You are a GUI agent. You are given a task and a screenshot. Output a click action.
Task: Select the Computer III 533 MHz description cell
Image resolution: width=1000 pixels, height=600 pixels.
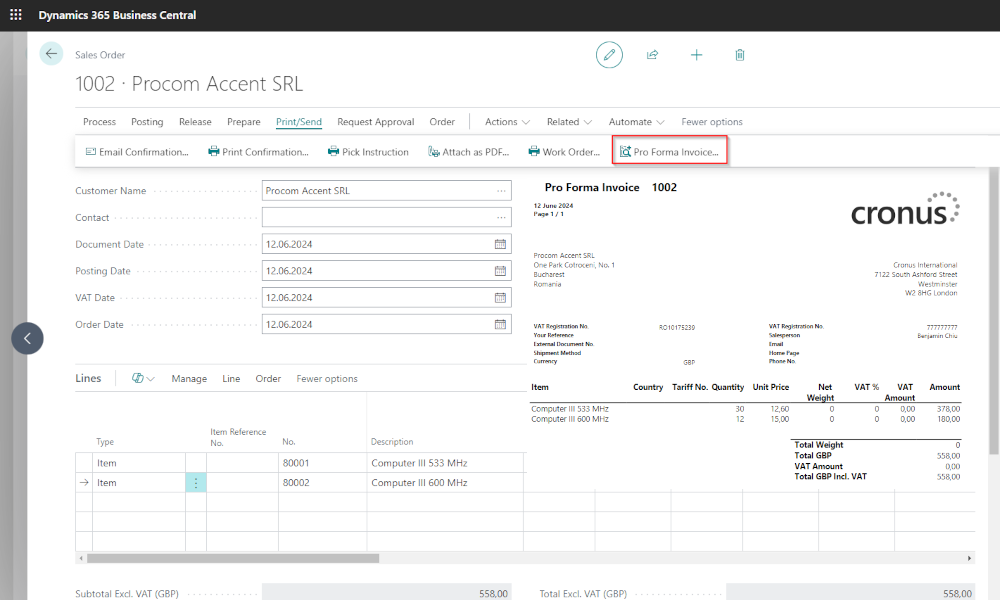tap(445, 463)
